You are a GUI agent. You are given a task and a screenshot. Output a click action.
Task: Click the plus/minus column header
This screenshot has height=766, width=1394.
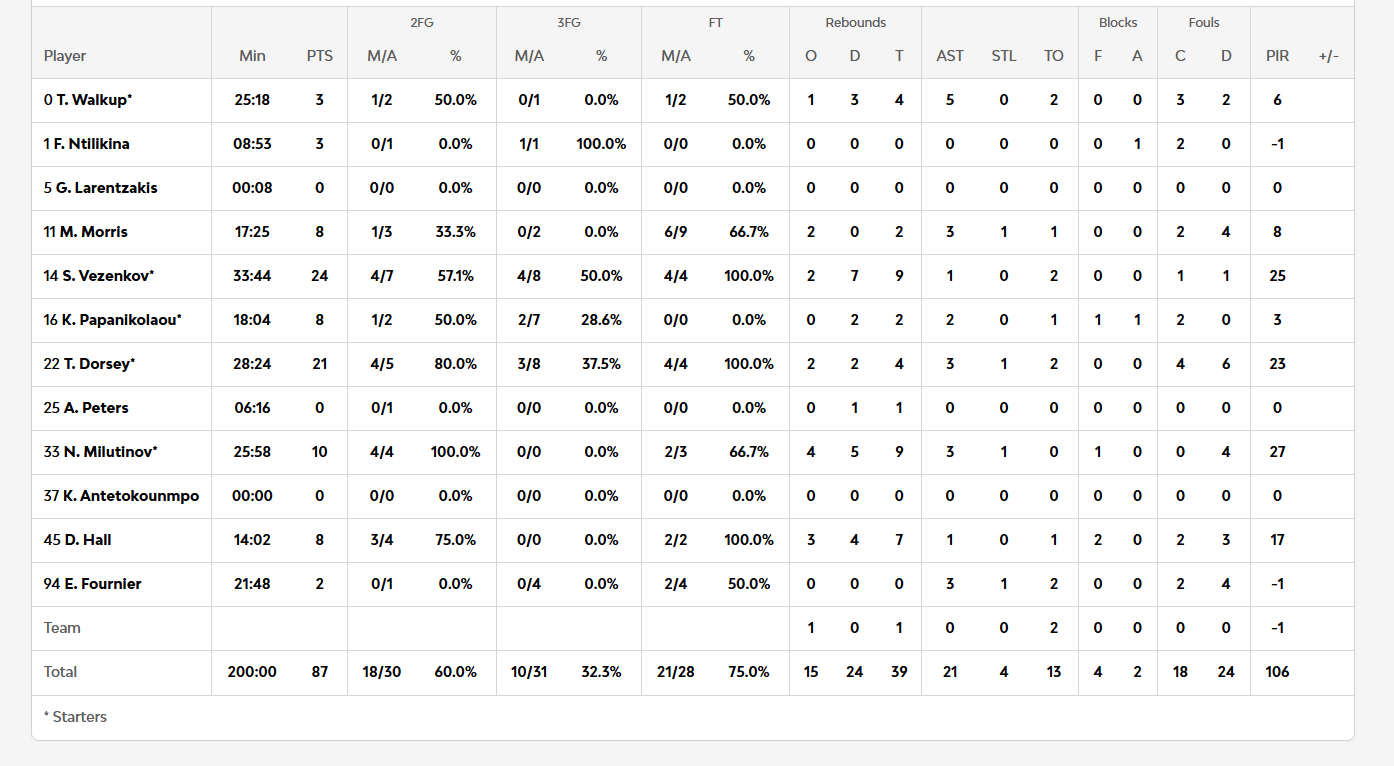tap(1328, 56)
